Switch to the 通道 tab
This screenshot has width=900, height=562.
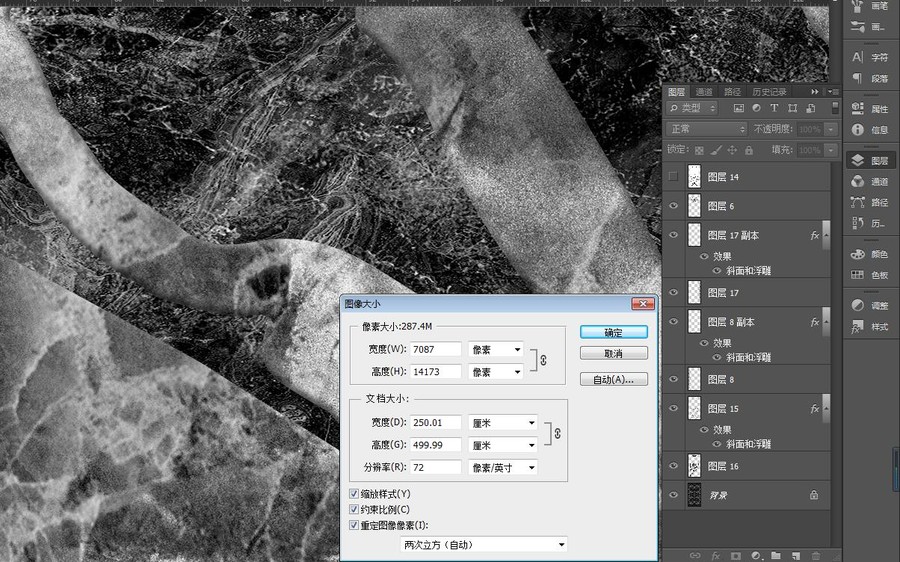tap(704, 92)
